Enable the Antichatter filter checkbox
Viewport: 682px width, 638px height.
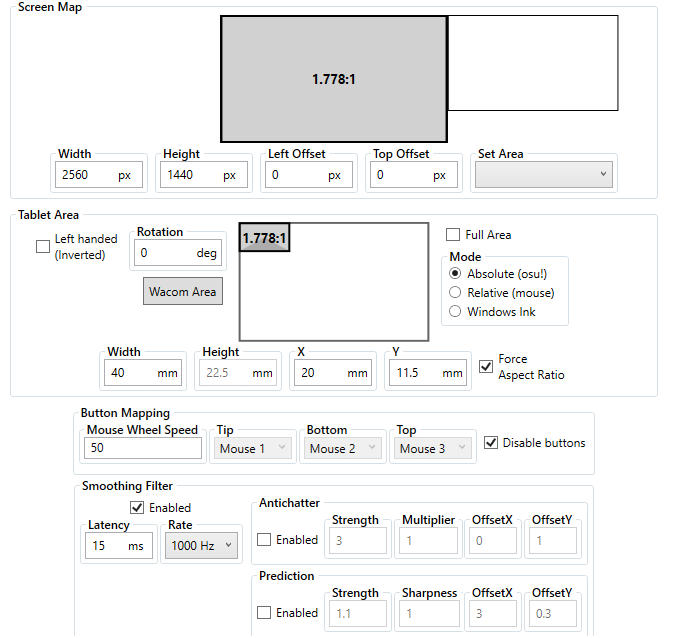coord(264,540)
